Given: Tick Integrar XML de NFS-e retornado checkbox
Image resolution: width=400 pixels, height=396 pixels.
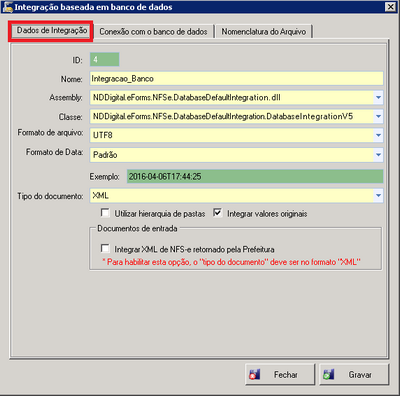Looking at the screenshot, I should 105,249.
